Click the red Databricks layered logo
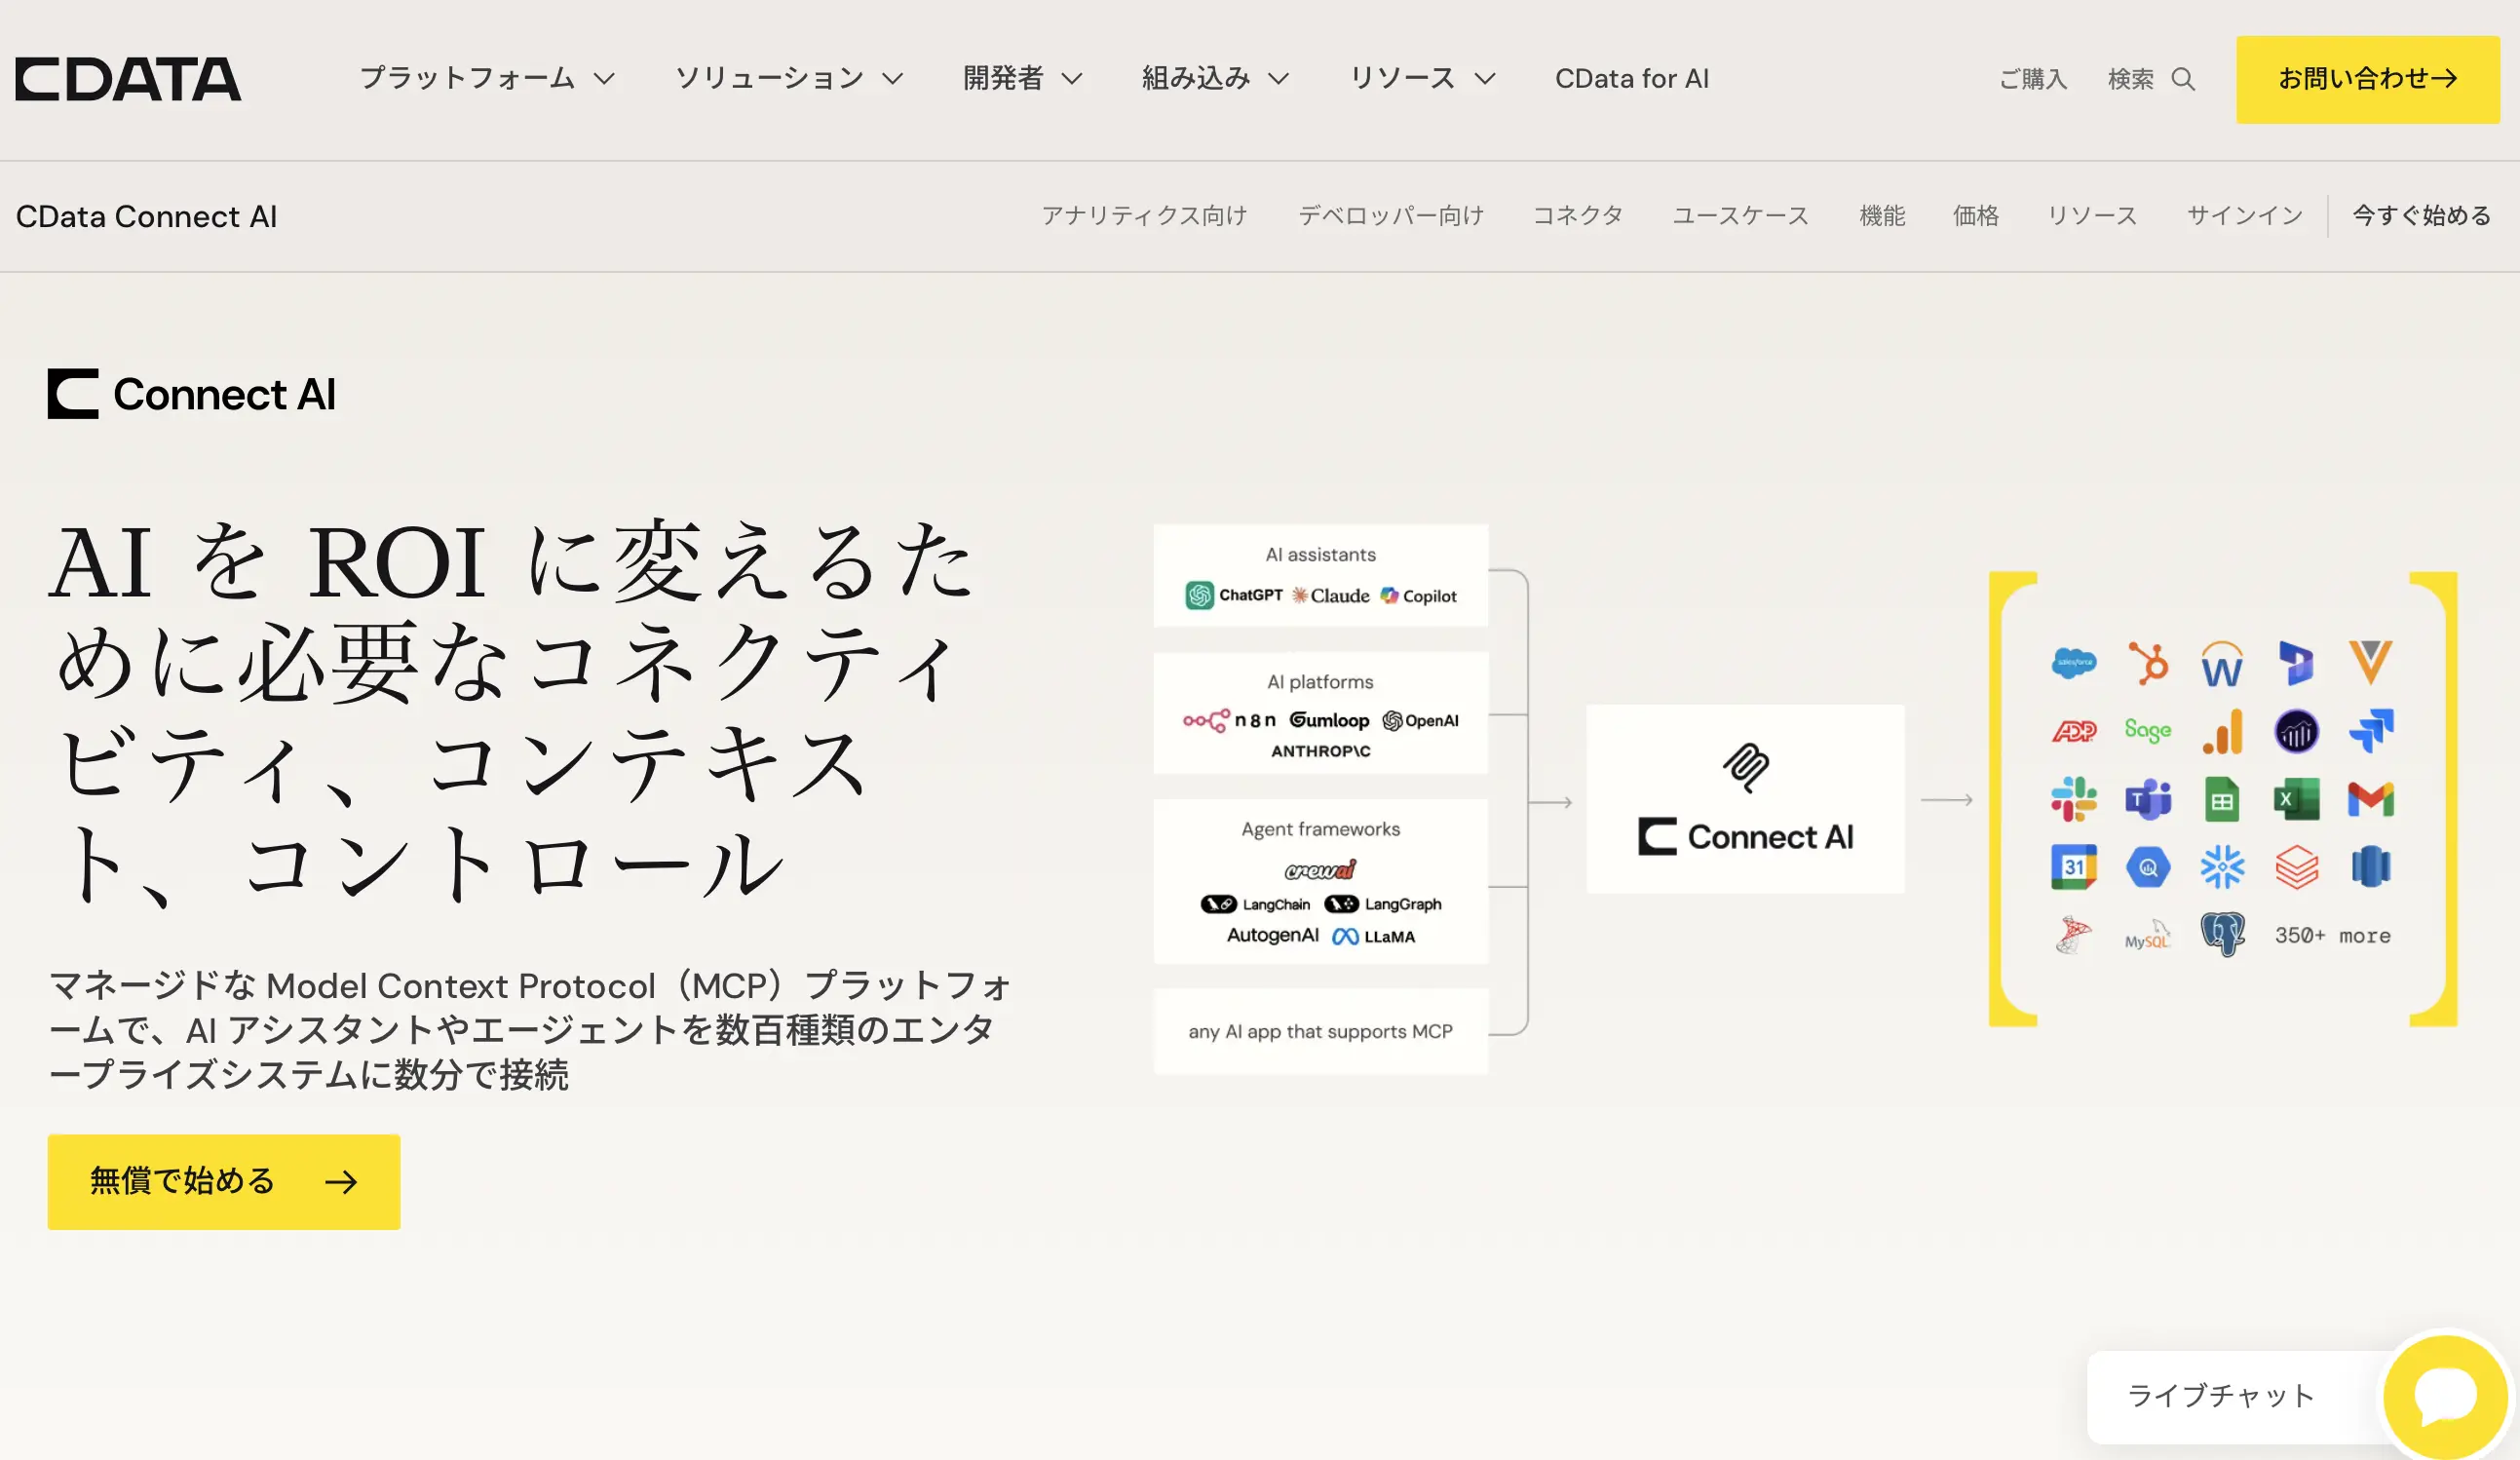The width and height of the screenshot is (2520, 1460). [2296, 867]
